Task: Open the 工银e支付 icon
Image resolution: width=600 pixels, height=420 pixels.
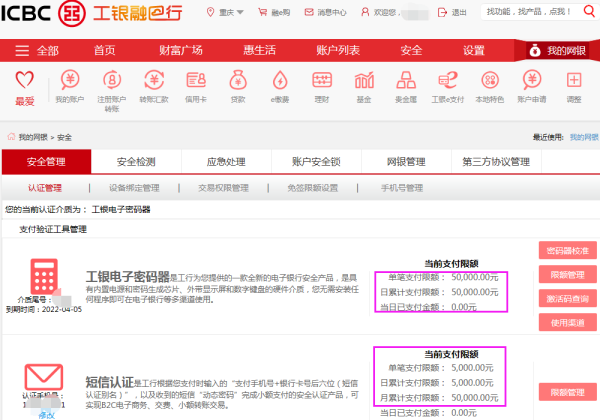Action: click(448, 80)
